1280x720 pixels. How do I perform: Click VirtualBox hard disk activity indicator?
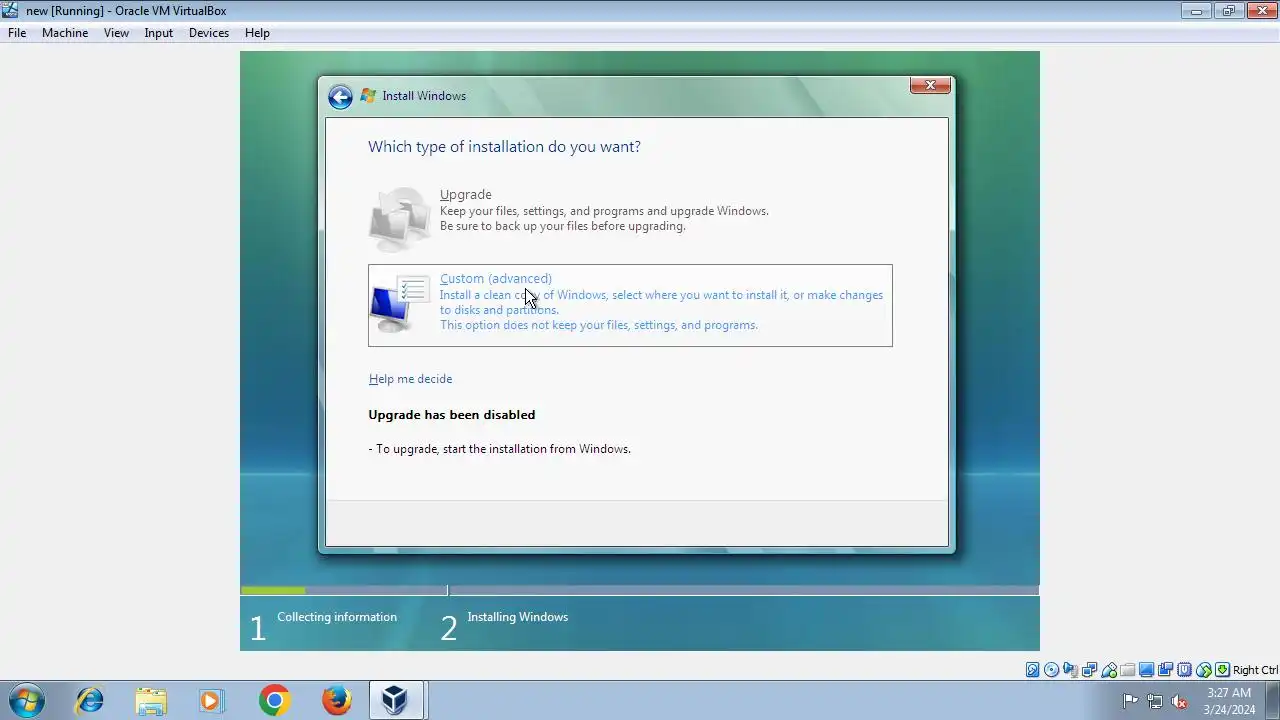(1033, 670)
